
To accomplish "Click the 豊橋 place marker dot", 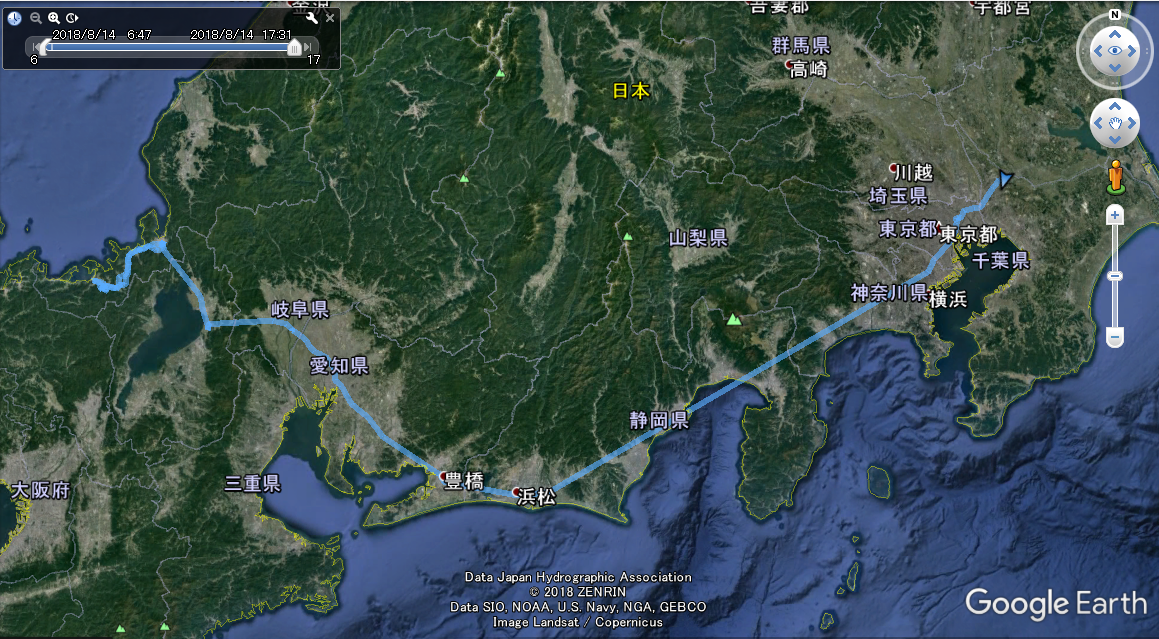I will (443, 476).
